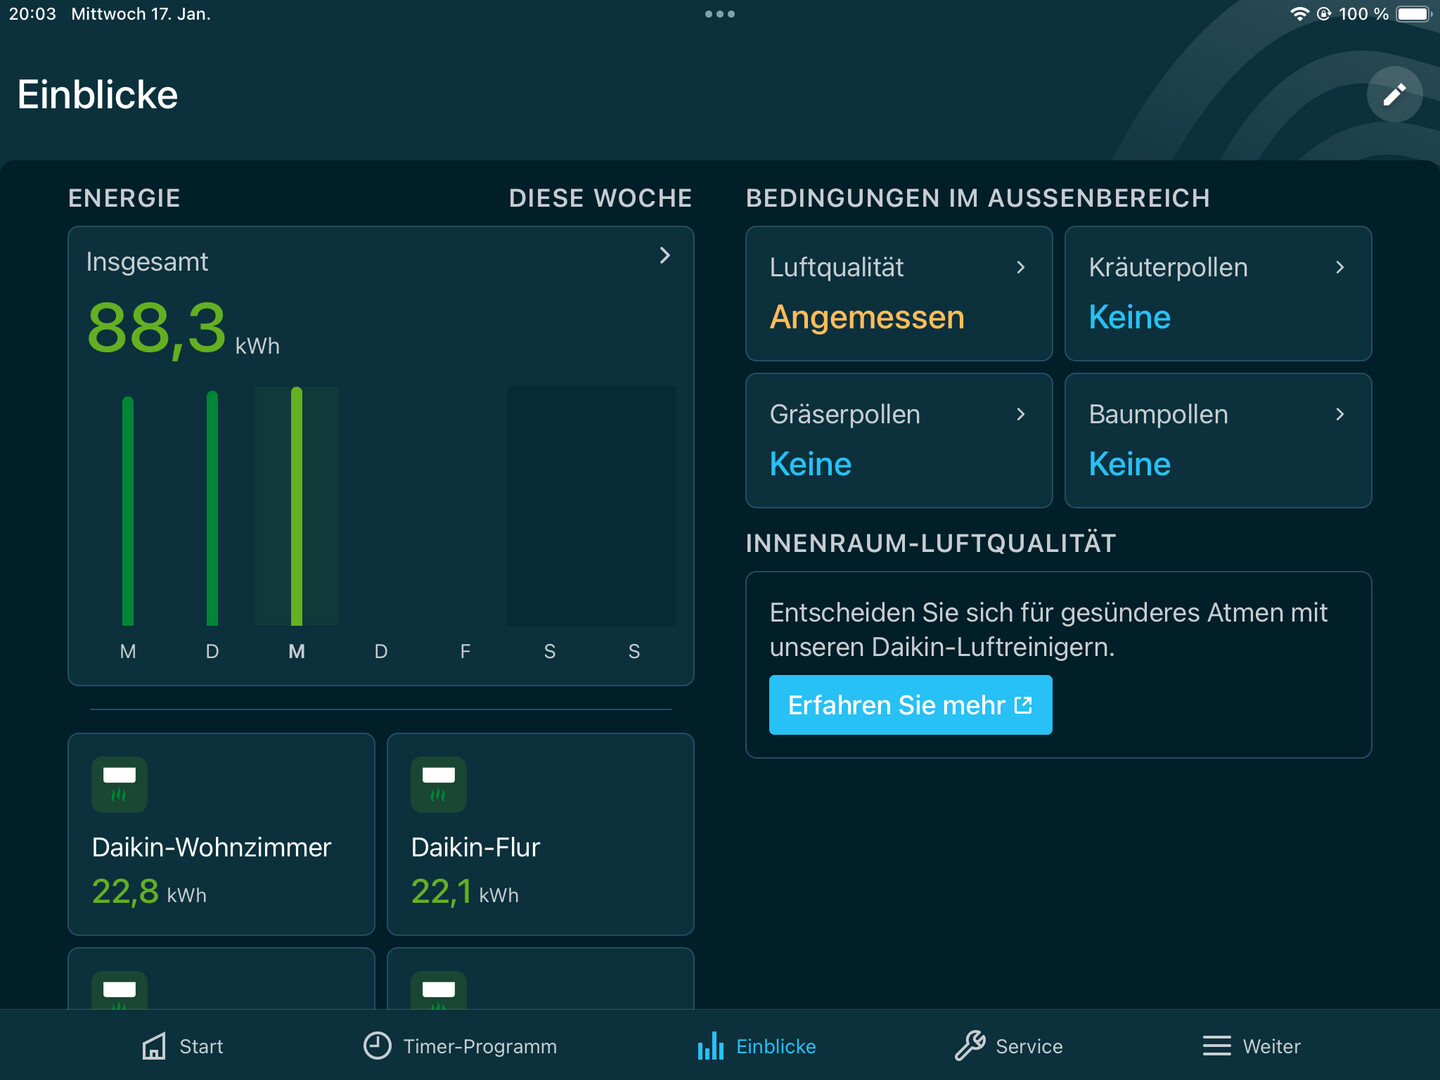Select Wednesday's highlighted energy bar

click(297, 506)
